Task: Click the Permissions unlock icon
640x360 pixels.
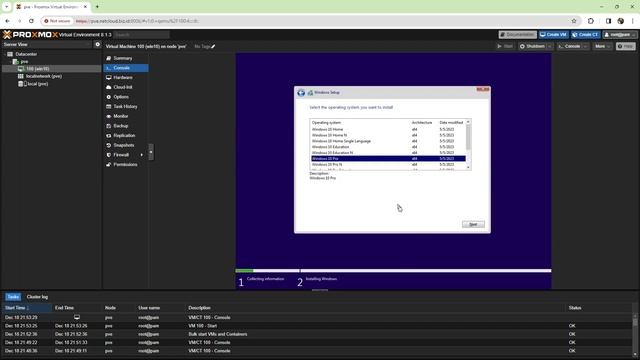Action: [109, 164]
